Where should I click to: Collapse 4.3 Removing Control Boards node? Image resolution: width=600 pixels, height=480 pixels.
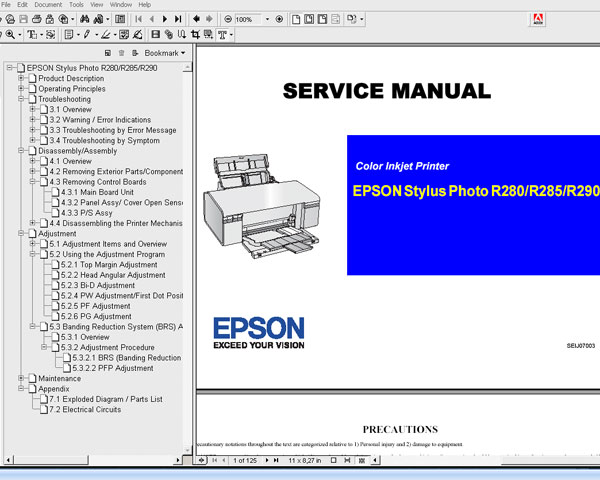pos(33,181)
